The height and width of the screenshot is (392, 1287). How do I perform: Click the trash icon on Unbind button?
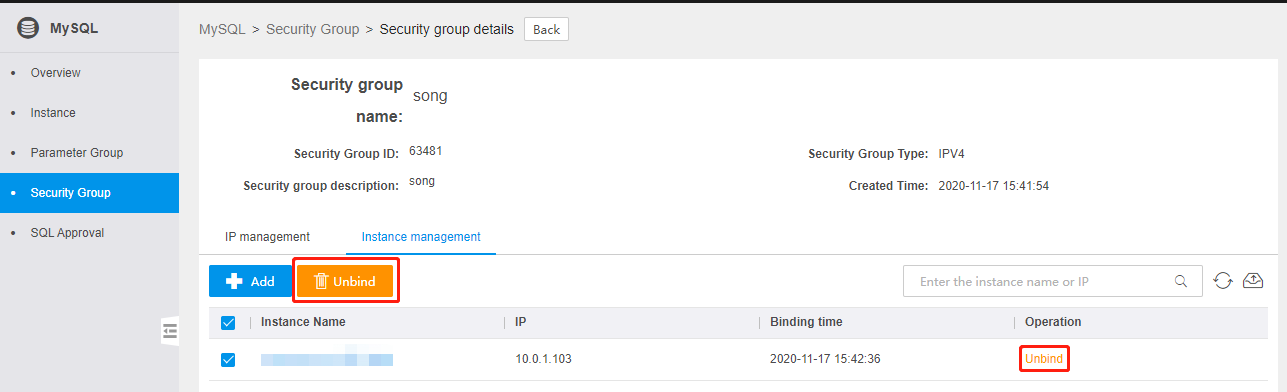coord(321,281)
